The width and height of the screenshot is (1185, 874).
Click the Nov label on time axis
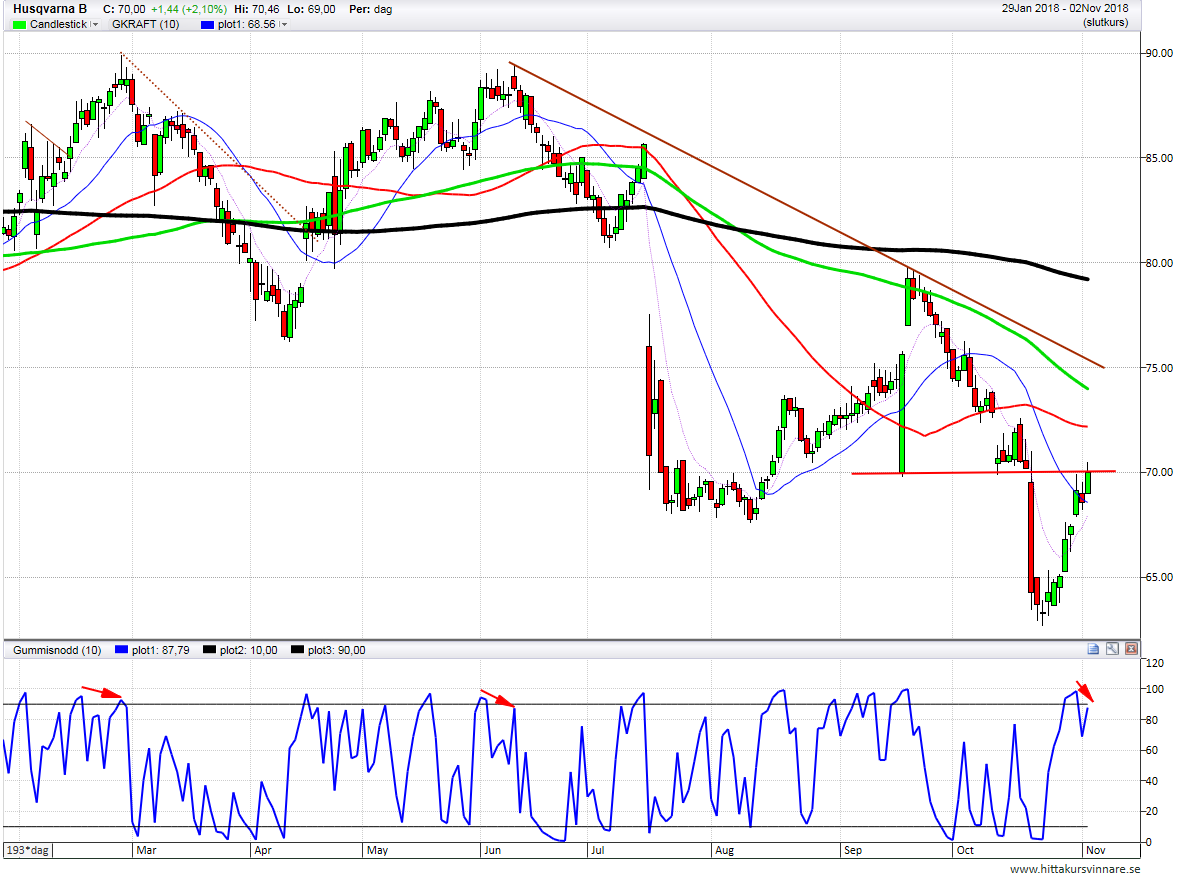click(1096, 850)
